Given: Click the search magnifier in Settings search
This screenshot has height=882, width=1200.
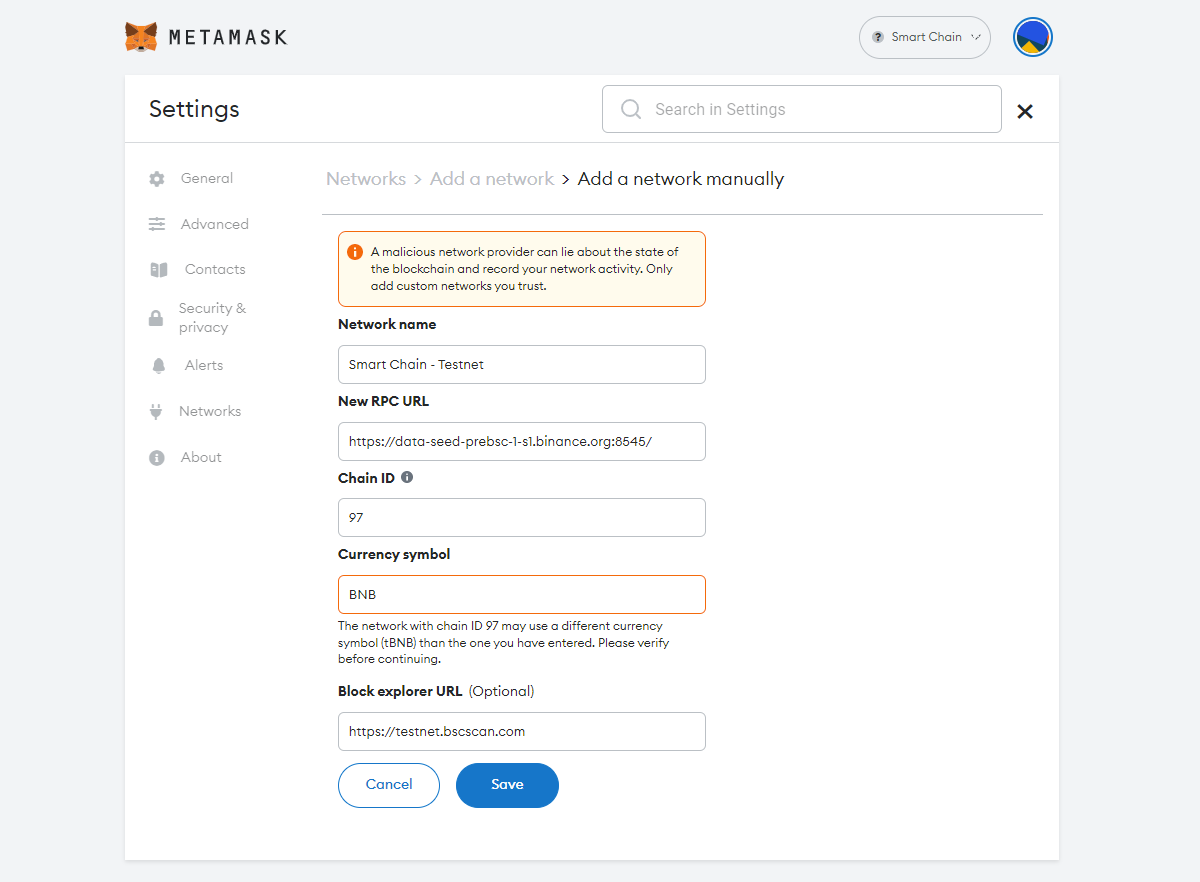Looking at the screenshot, I should point(630,108).
